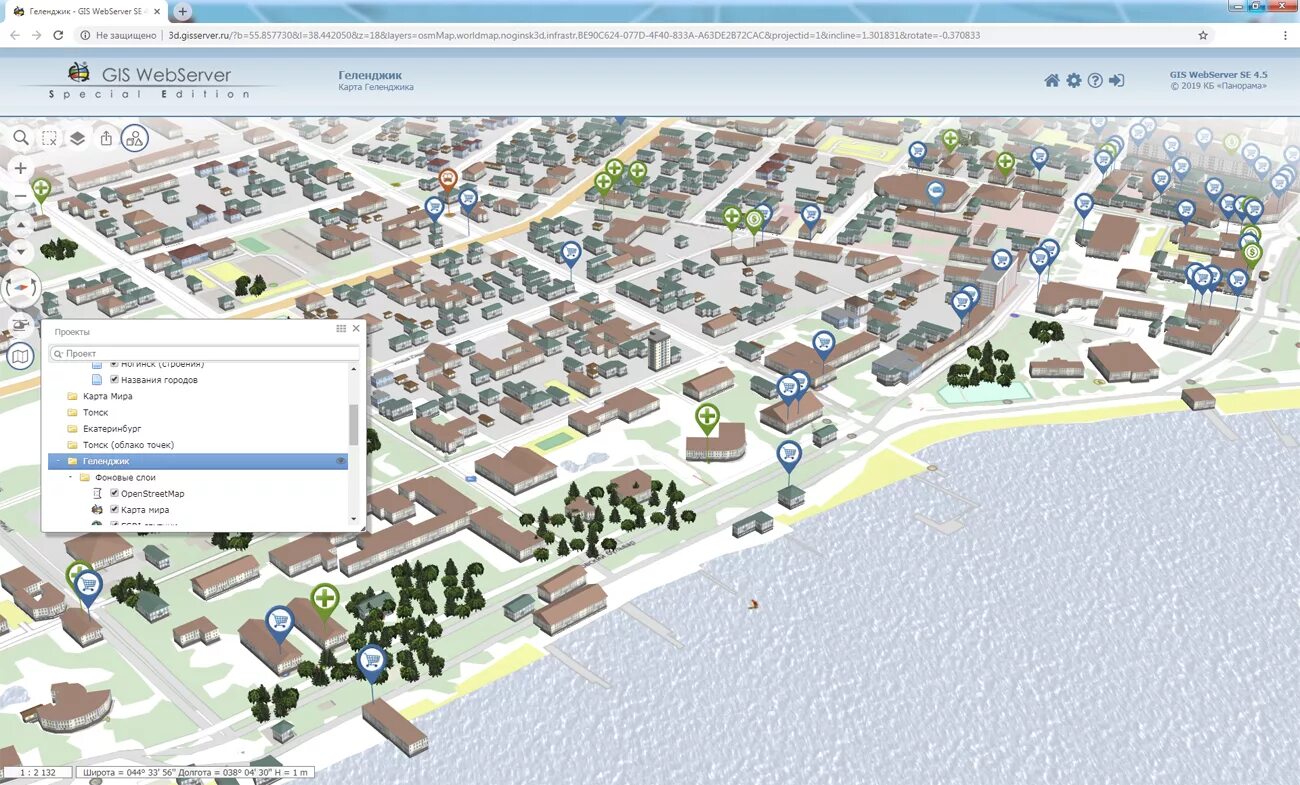Screen dimensions: 1300x785
Task: Go back in browser history
Action: (x=14, y=35)
